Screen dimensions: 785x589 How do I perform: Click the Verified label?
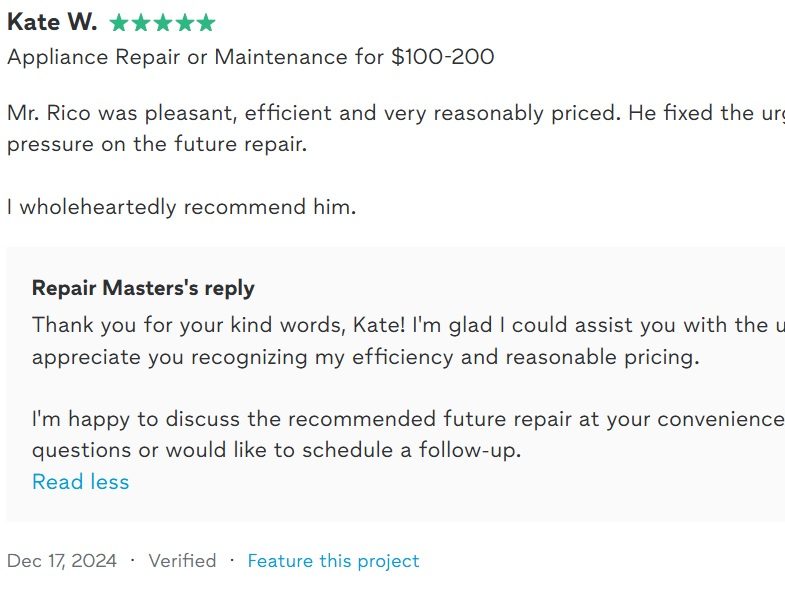coord(182,560)
